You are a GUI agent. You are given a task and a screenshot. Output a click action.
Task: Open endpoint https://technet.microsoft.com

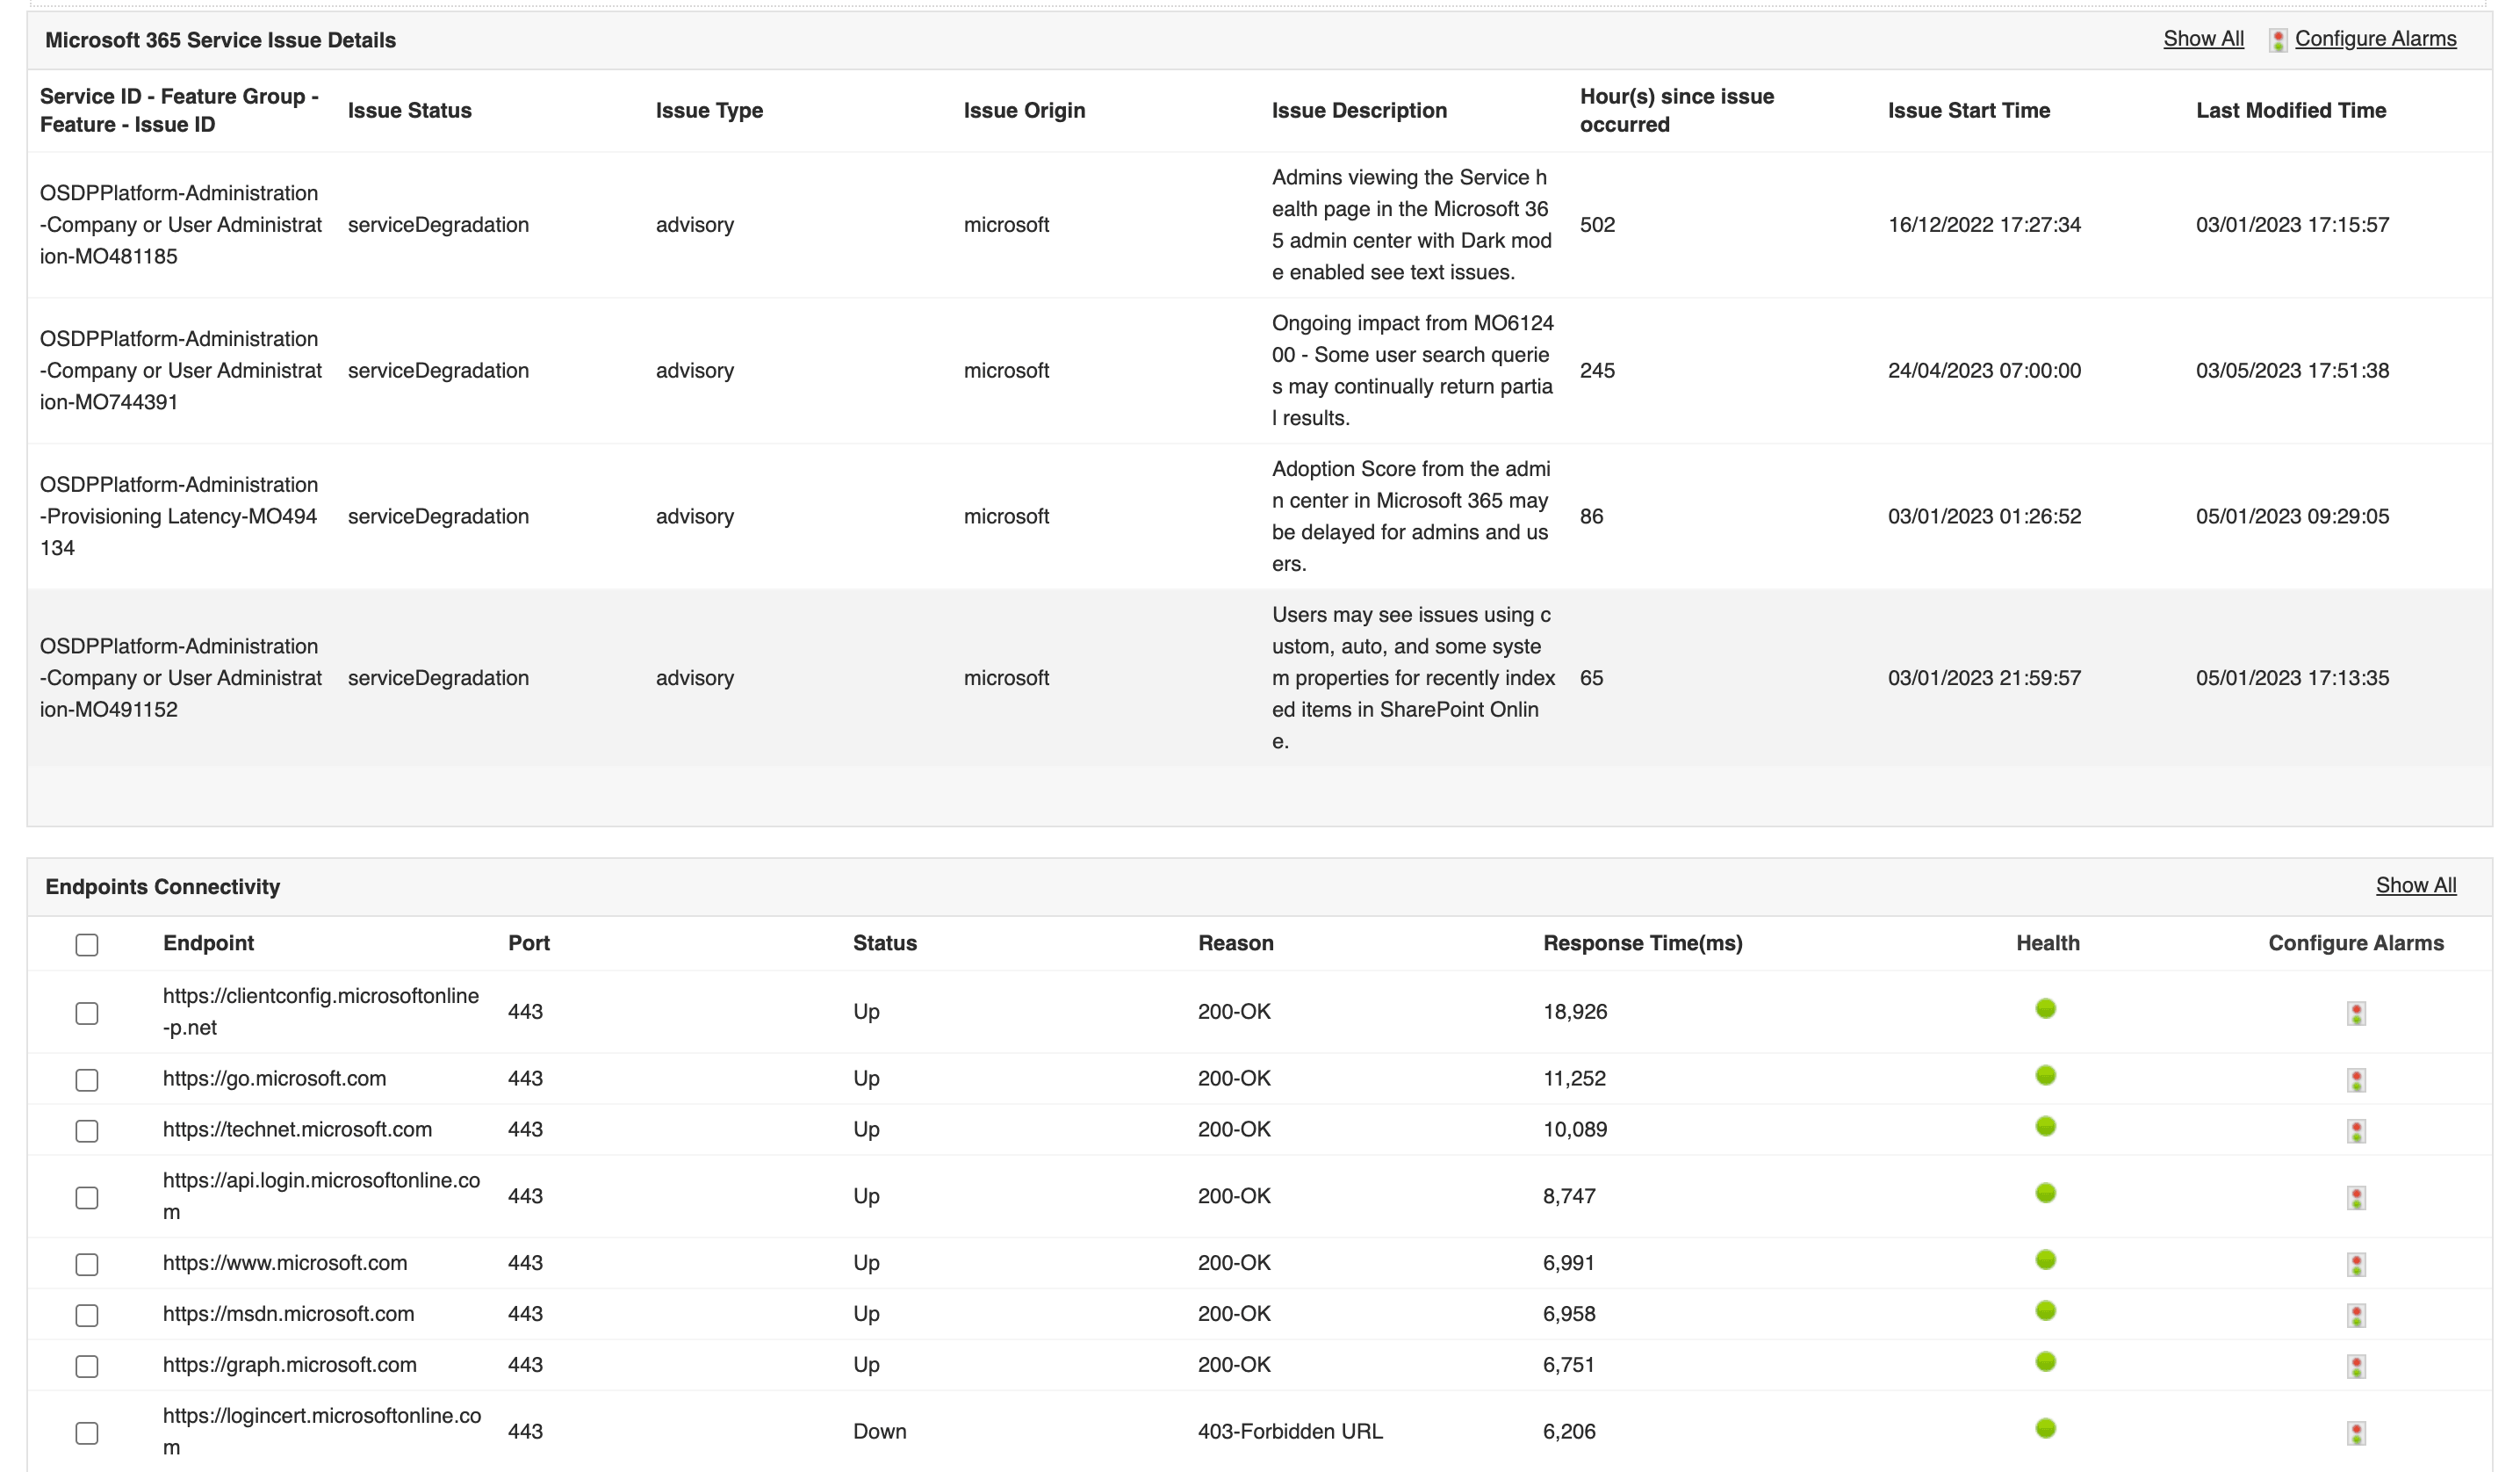click(297, 1129)
